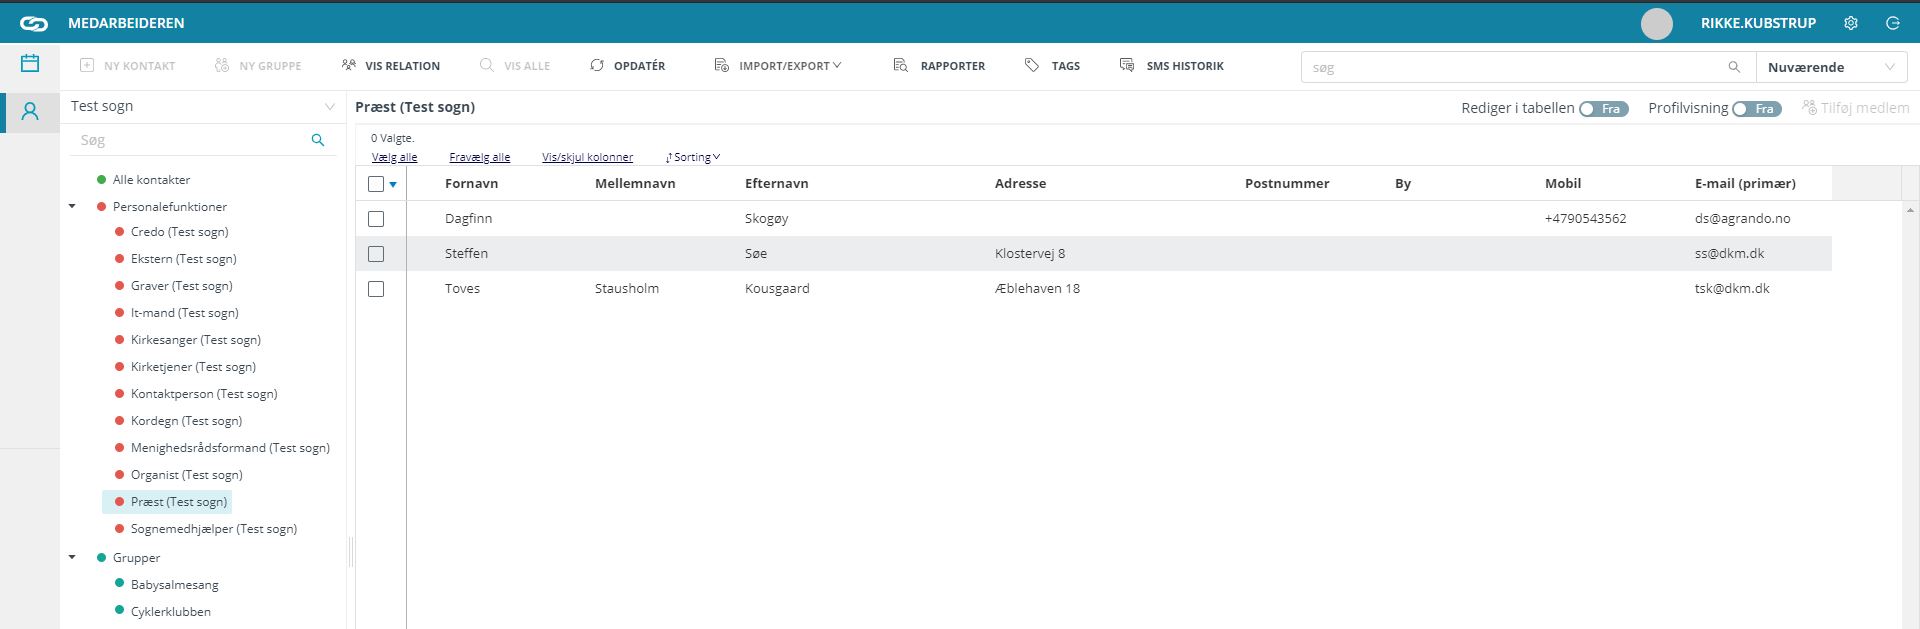Viewport: 1920px width, 629px height.
Task: Click the user avatar circle
Action: click(1656, 24)
